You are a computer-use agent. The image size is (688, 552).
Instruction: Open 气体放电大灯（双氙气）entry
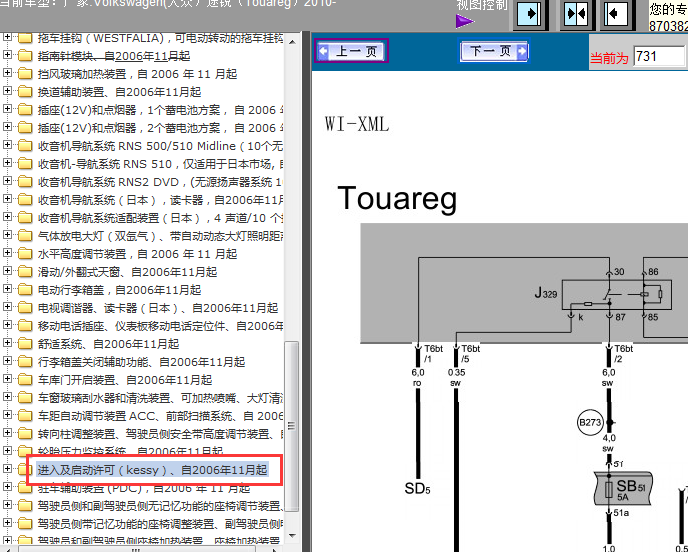click(160, 236)
